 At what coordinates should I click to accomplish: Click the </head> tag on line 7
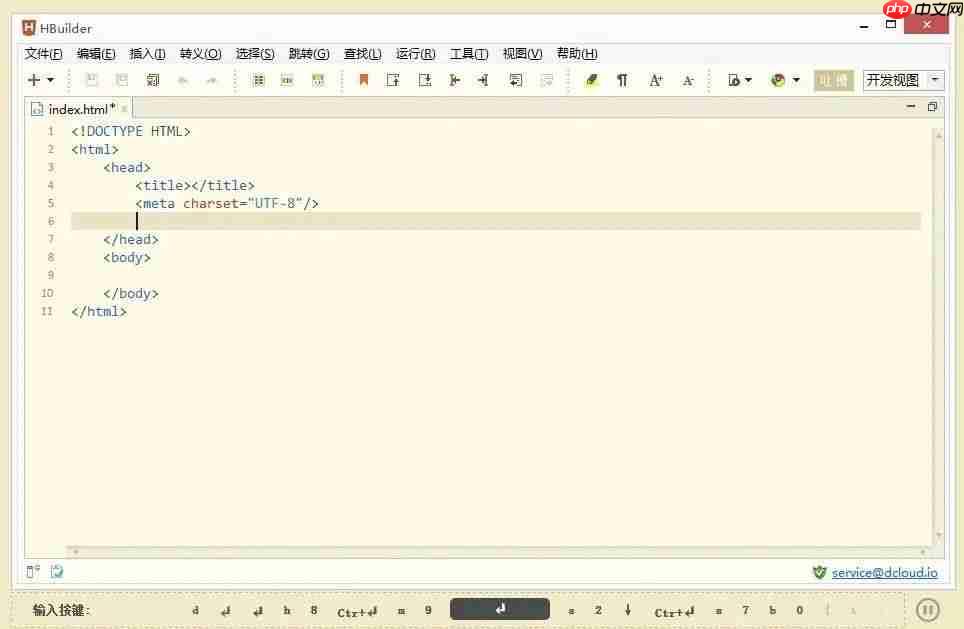point(131,239)
